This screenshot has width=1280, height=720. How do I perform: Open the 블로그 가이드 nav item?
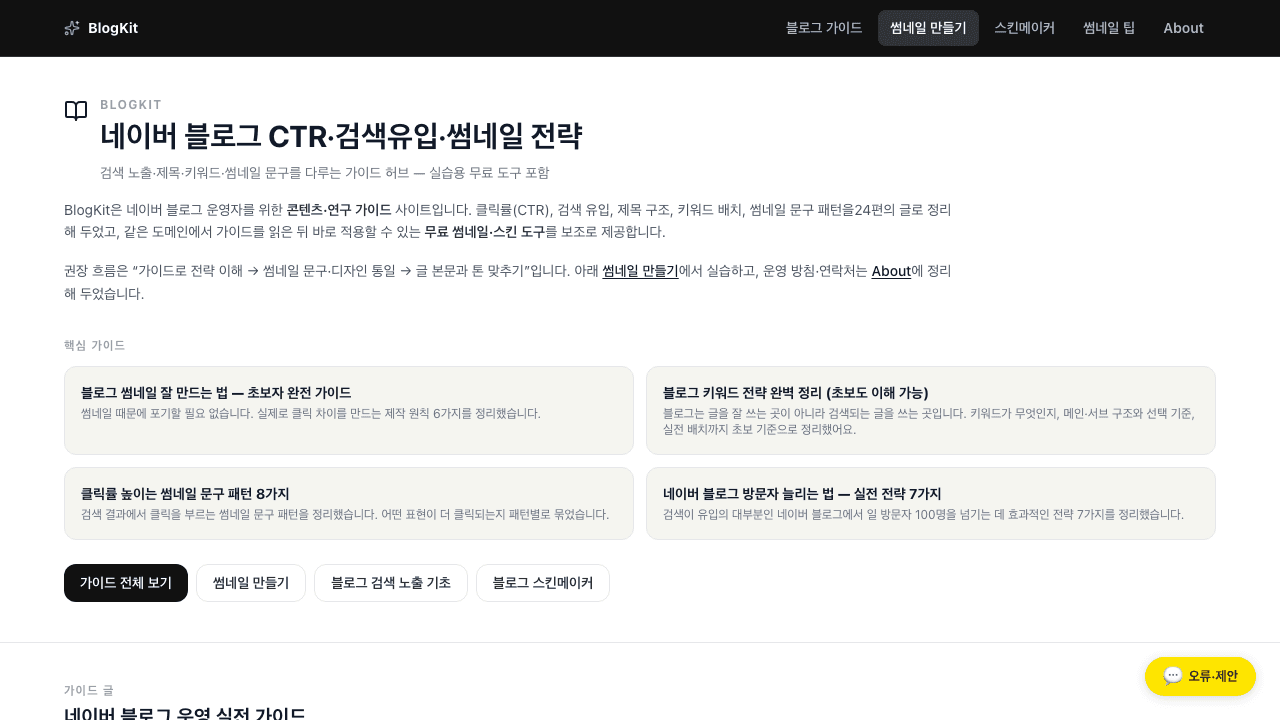click(824, 28)
